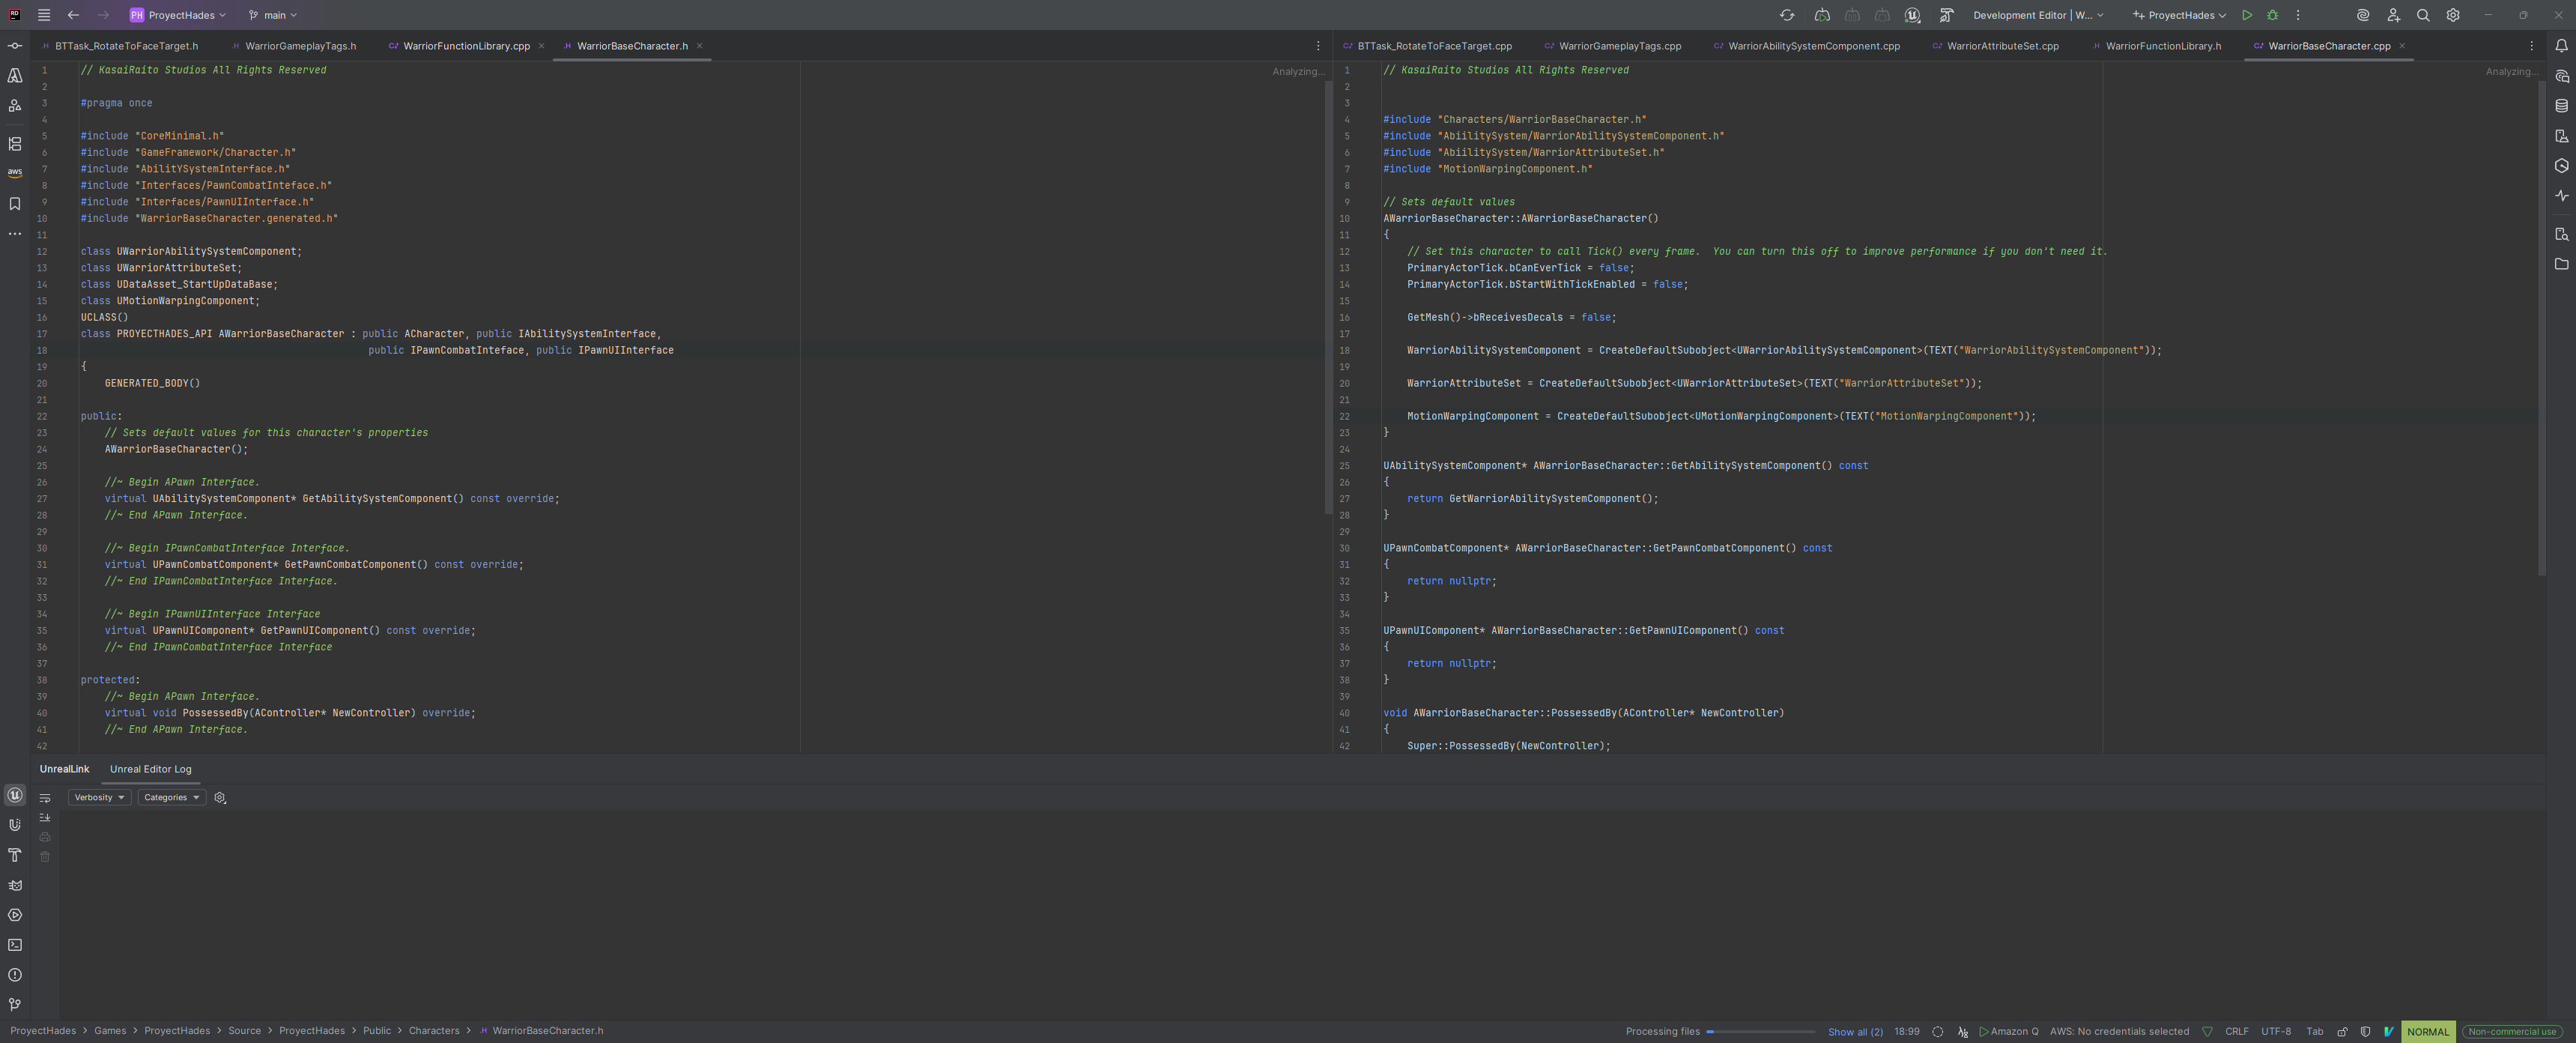
Task: Toggle the NORMAL Vim mode indicator
Action: (2427, 1031)
